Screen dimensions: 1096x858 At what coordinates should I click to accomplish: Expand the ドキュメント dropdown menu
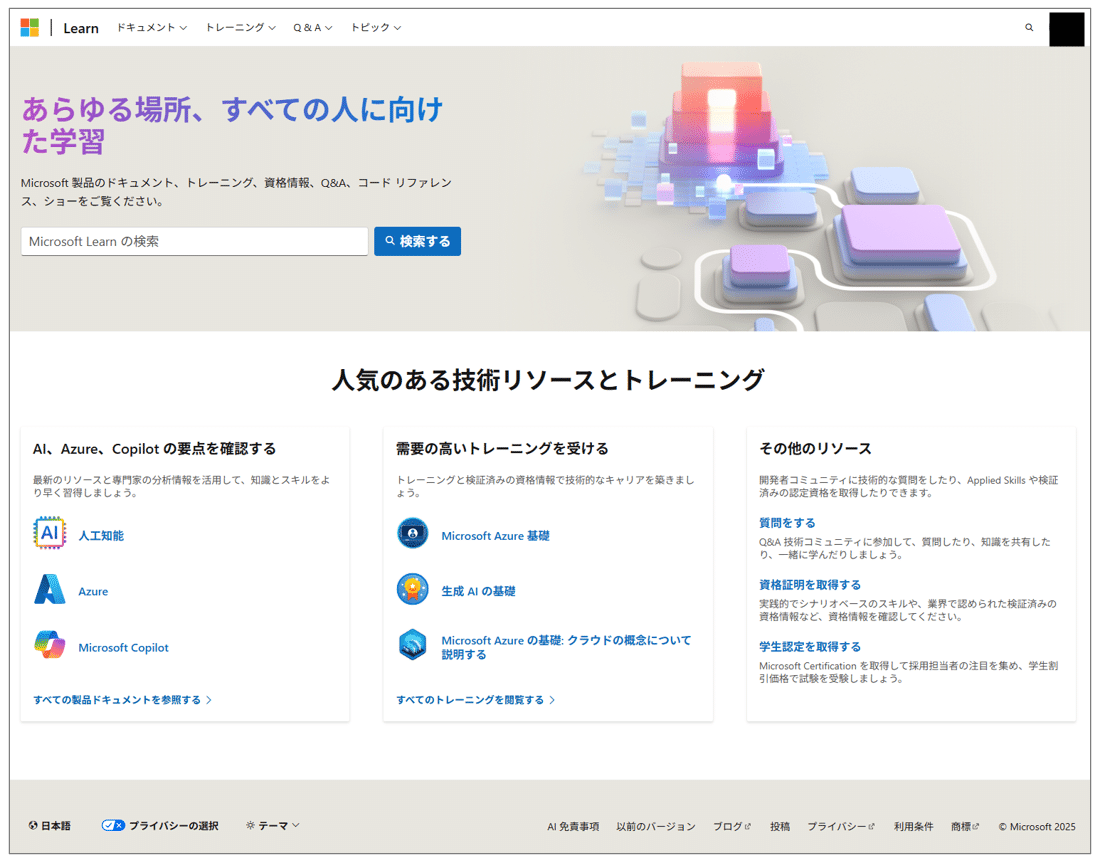(151, 28)
